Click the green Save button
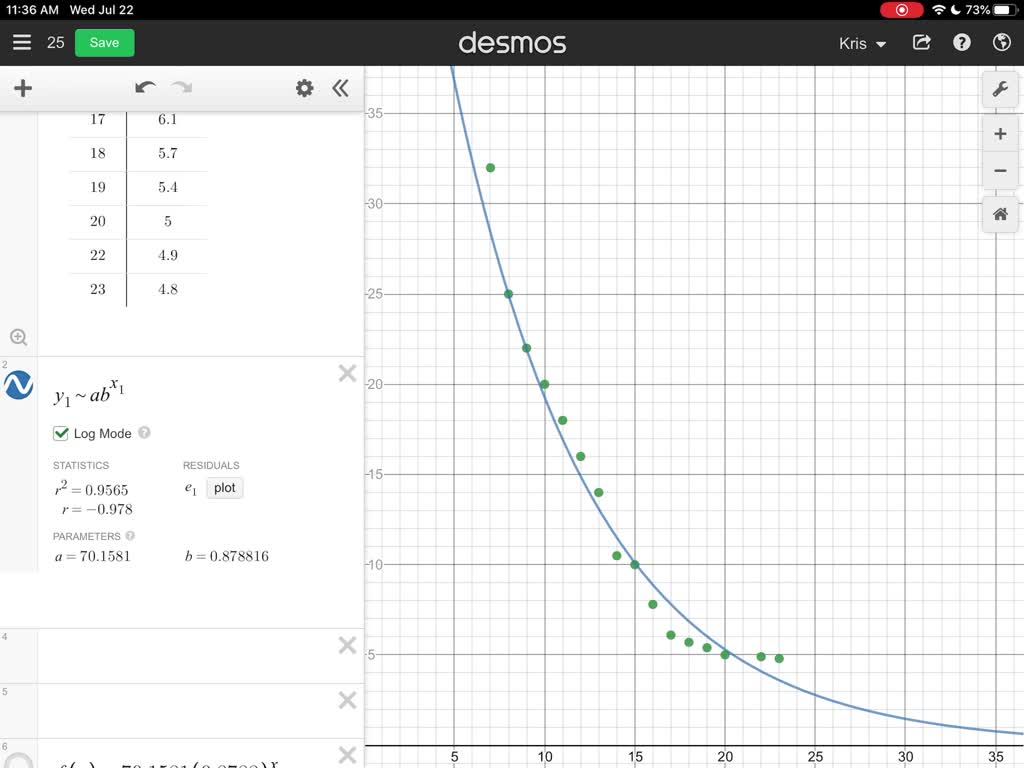1024x768 pixels. point(104,43)
